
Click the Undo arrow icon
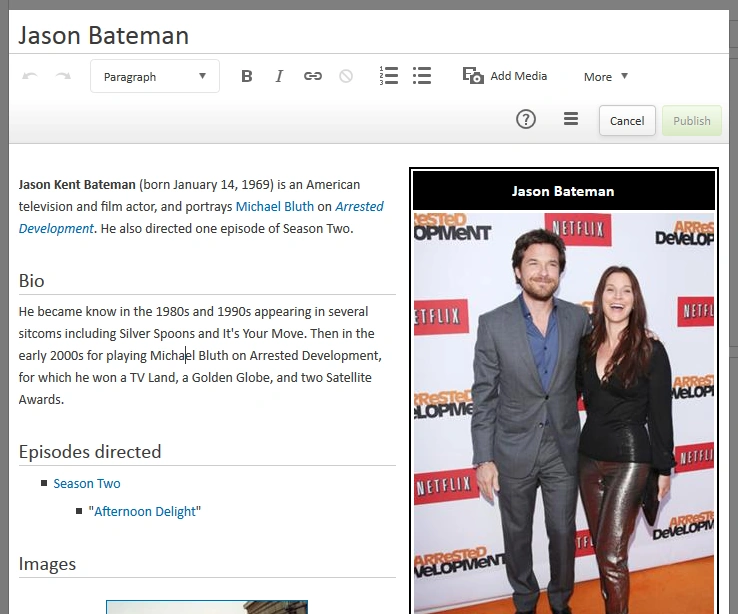pyautogui.click(x=30, y=76)
